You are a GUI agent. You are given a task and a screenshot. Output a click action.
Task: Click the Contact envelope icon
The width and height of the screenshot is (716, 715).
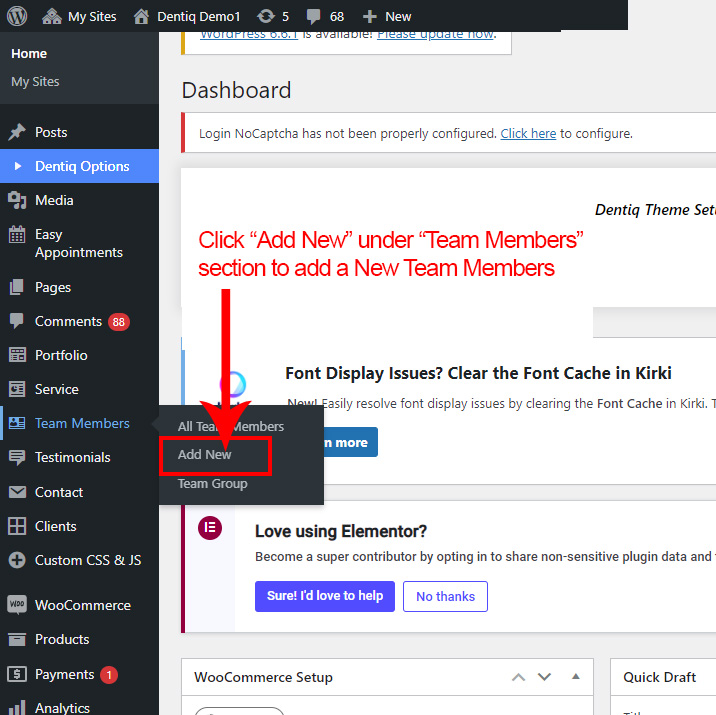(17, 492)
